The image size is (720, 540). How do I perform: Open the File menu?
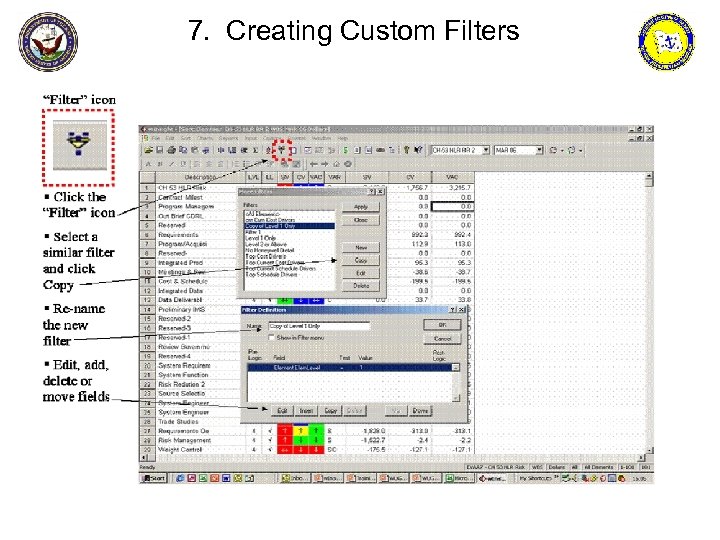156,138
